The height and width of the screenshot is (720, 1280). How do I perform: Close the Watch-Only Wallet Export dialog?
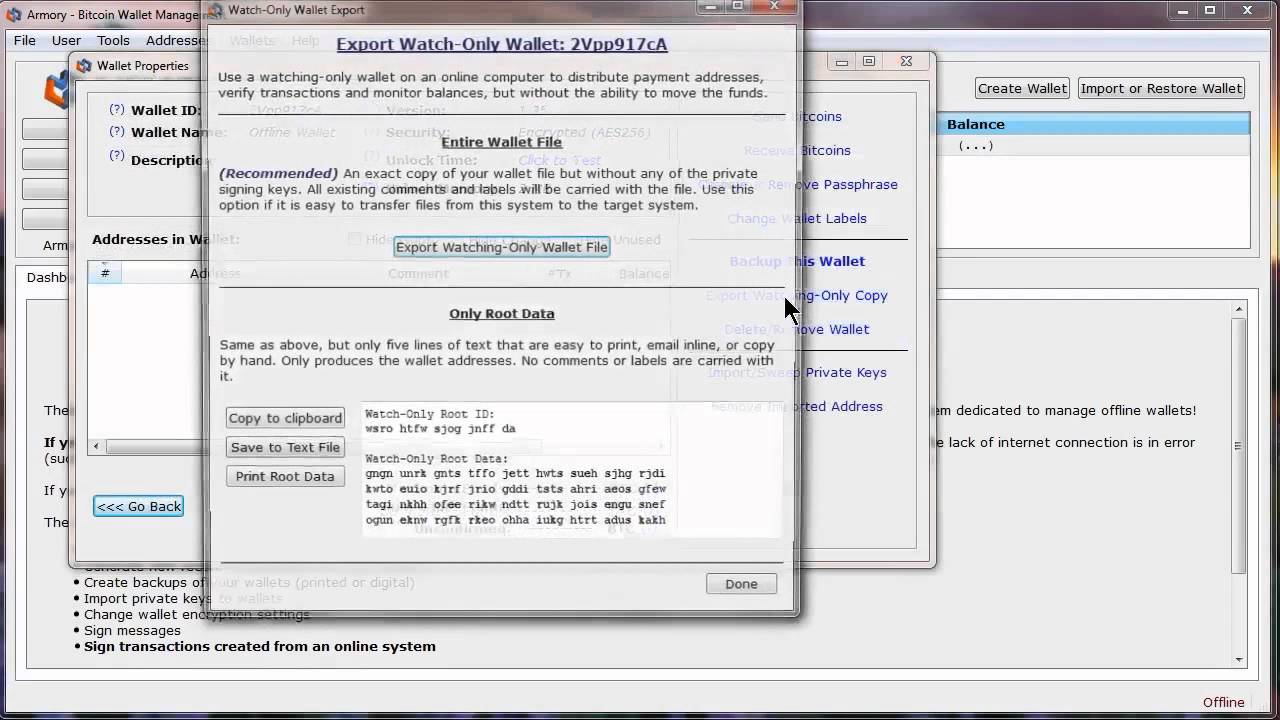click(x=775, y=6)
